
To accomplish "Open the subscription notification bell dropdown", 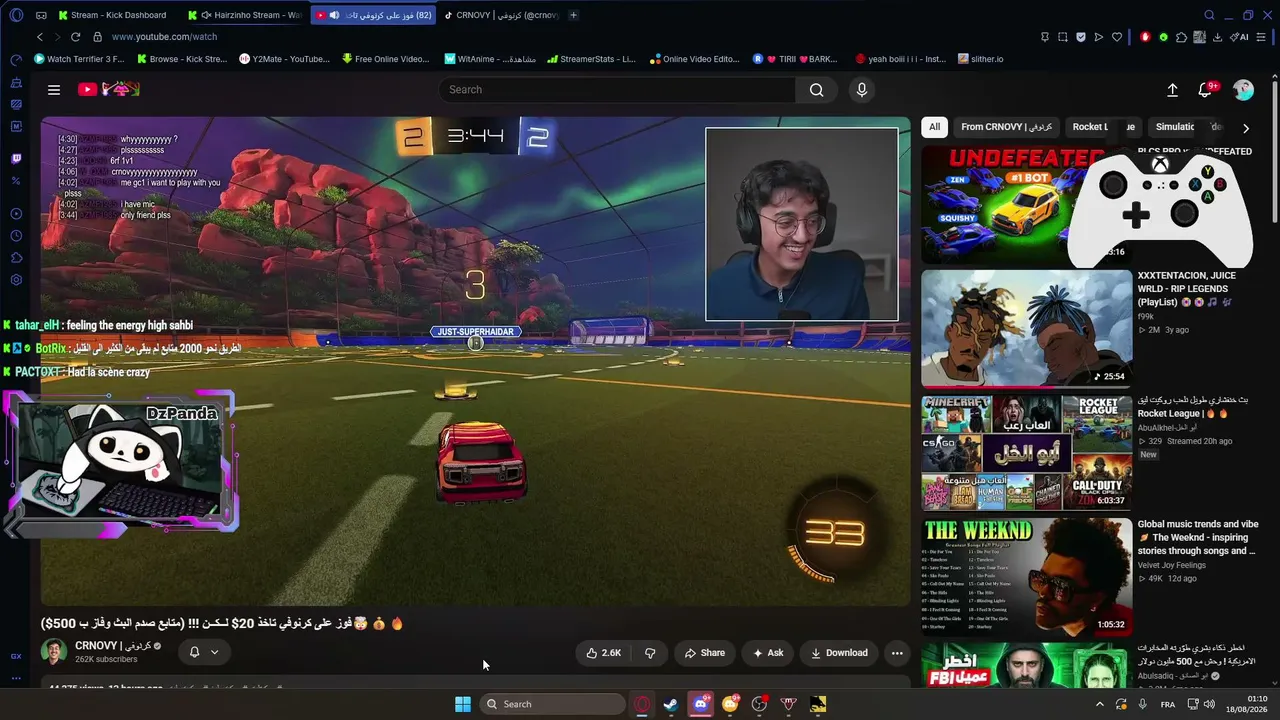I will [x=204, y=652].
